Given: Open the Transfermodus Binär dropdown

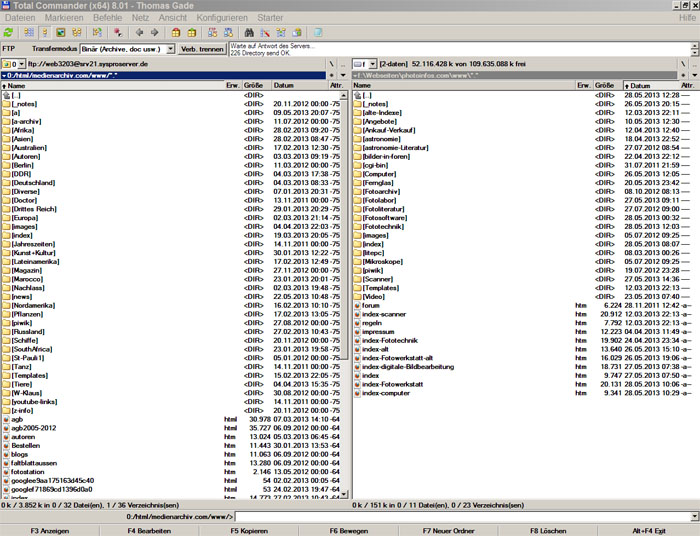Looking at the screenshot, I should [x=171, y=49].
